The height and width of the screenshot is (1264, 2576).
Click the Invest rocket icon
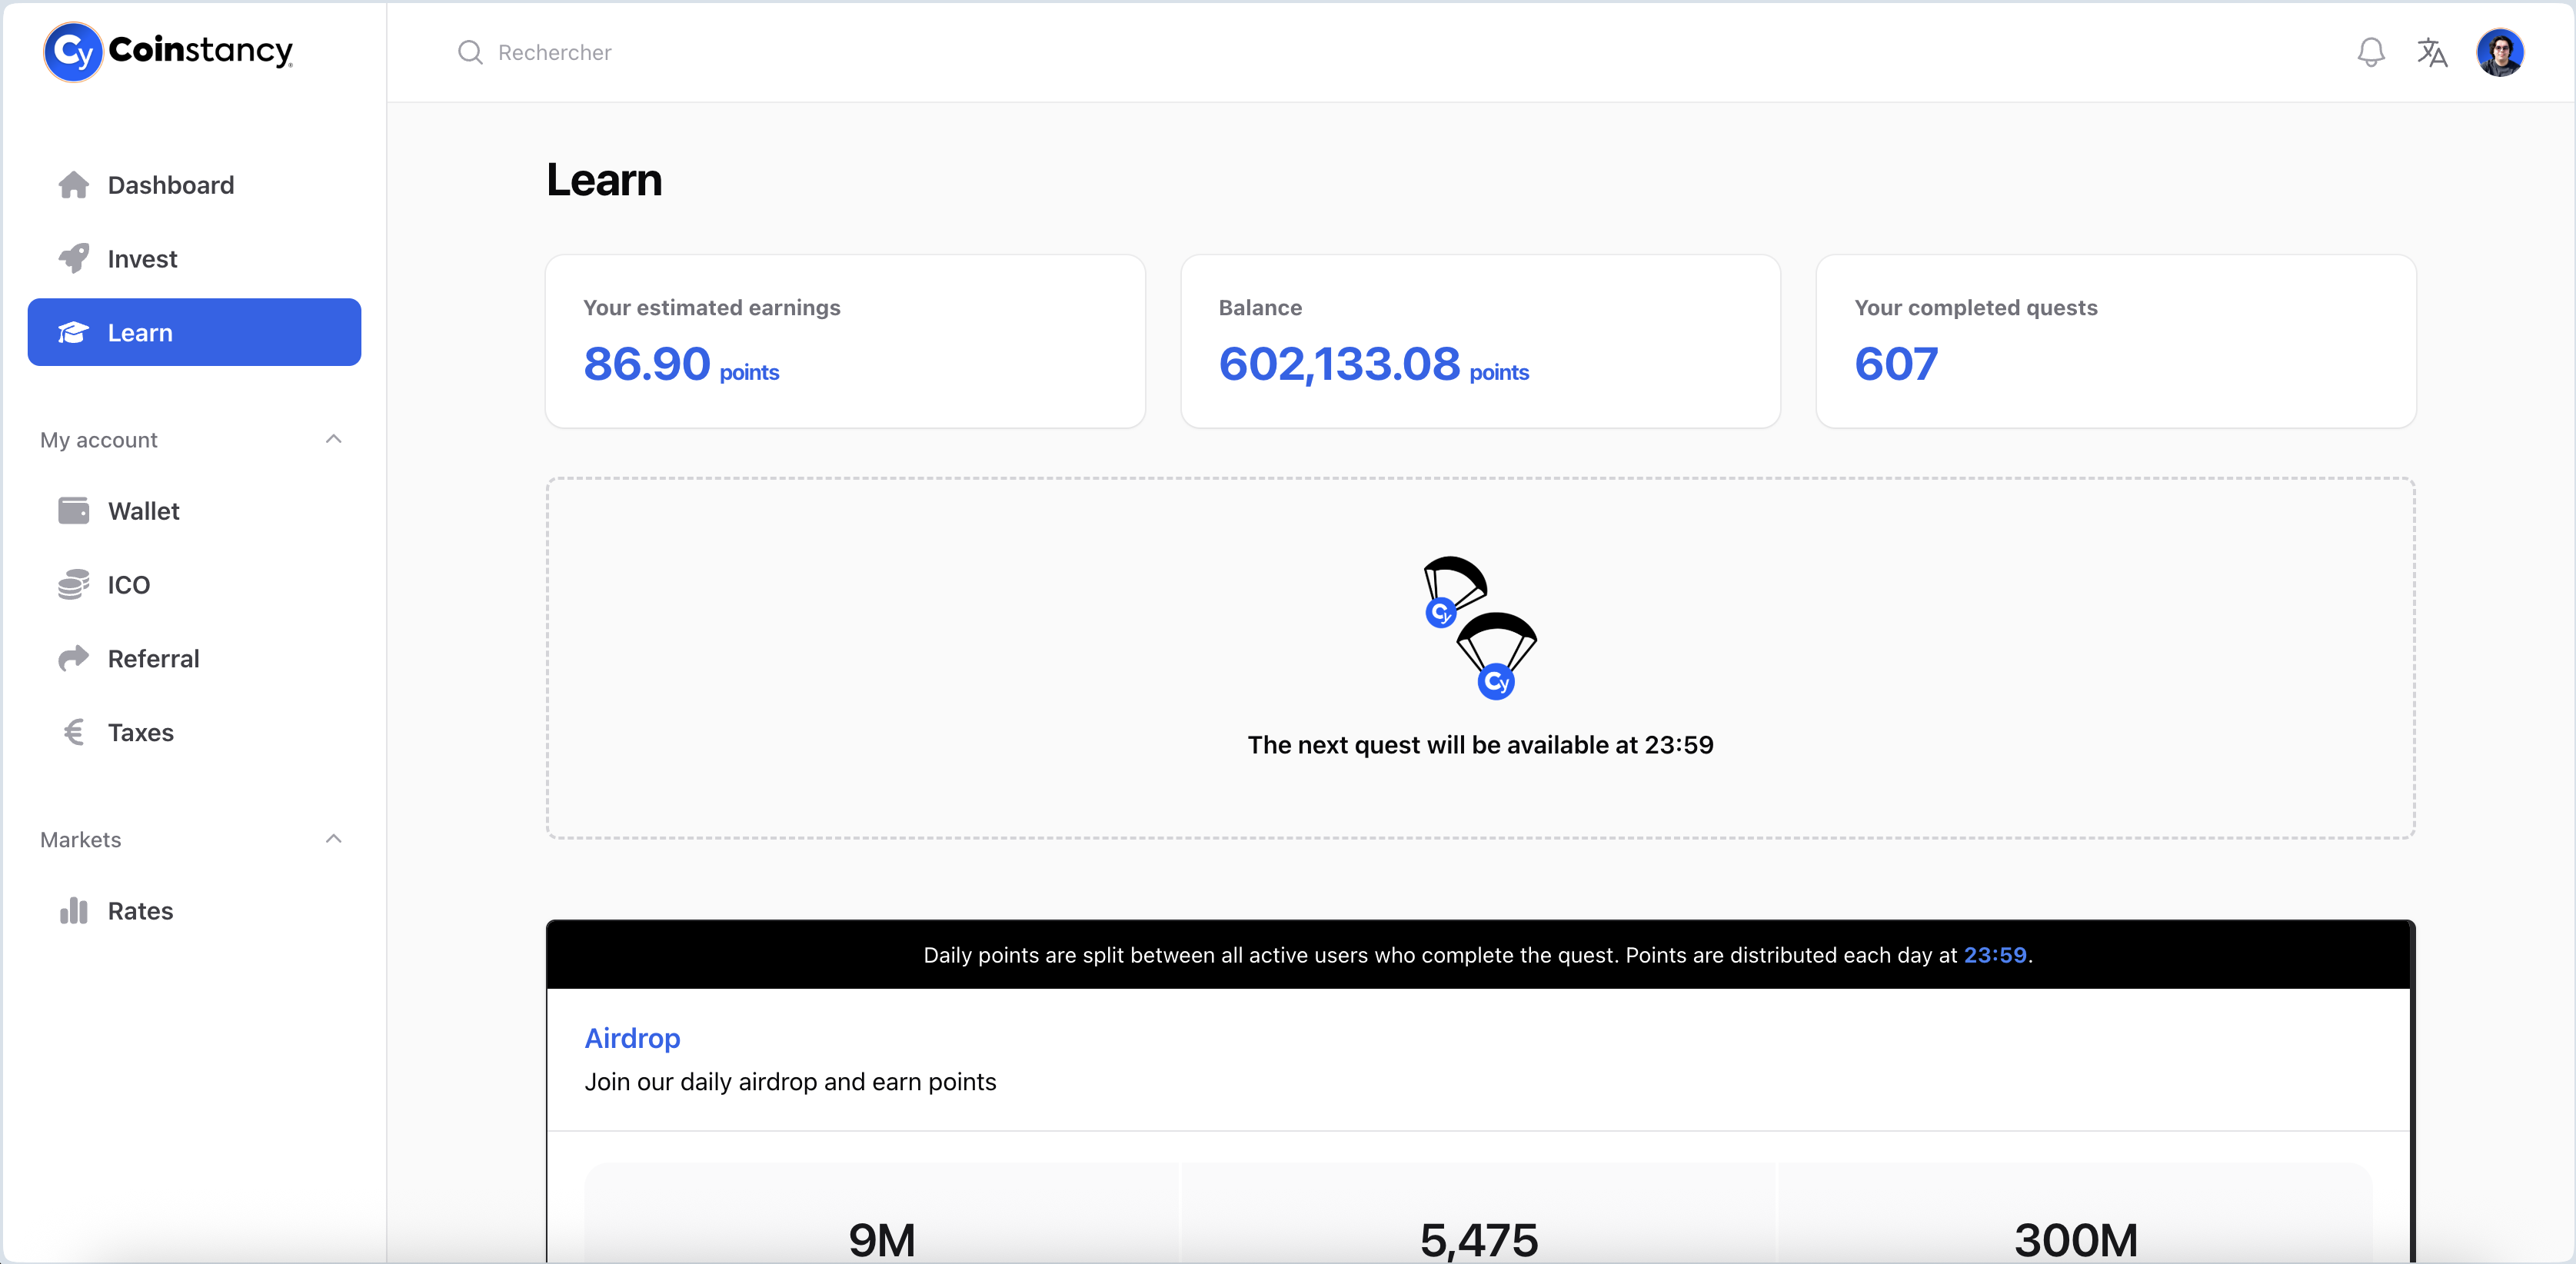pos(73,259)
